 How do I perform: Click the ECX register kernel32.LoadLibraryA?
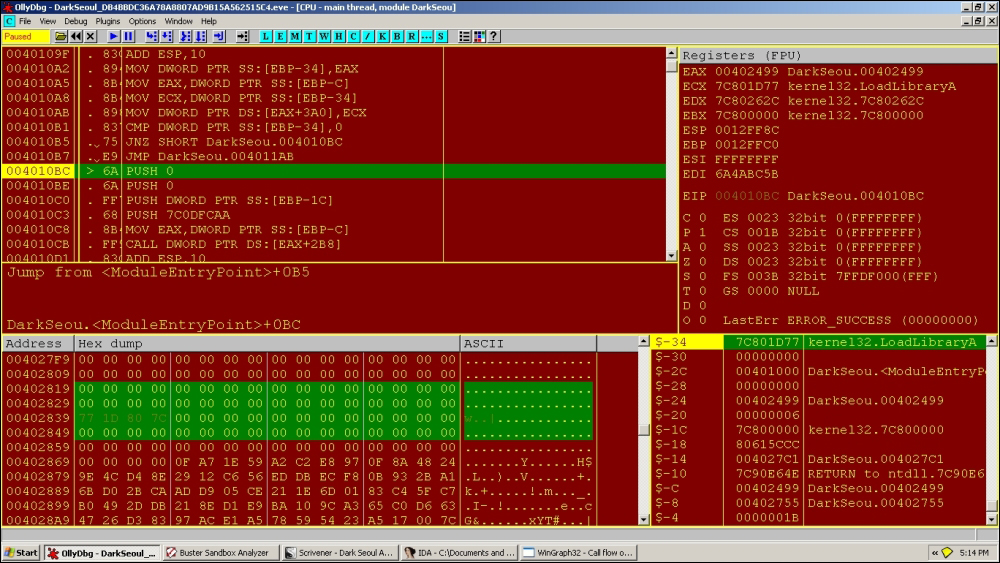[871, 86]
